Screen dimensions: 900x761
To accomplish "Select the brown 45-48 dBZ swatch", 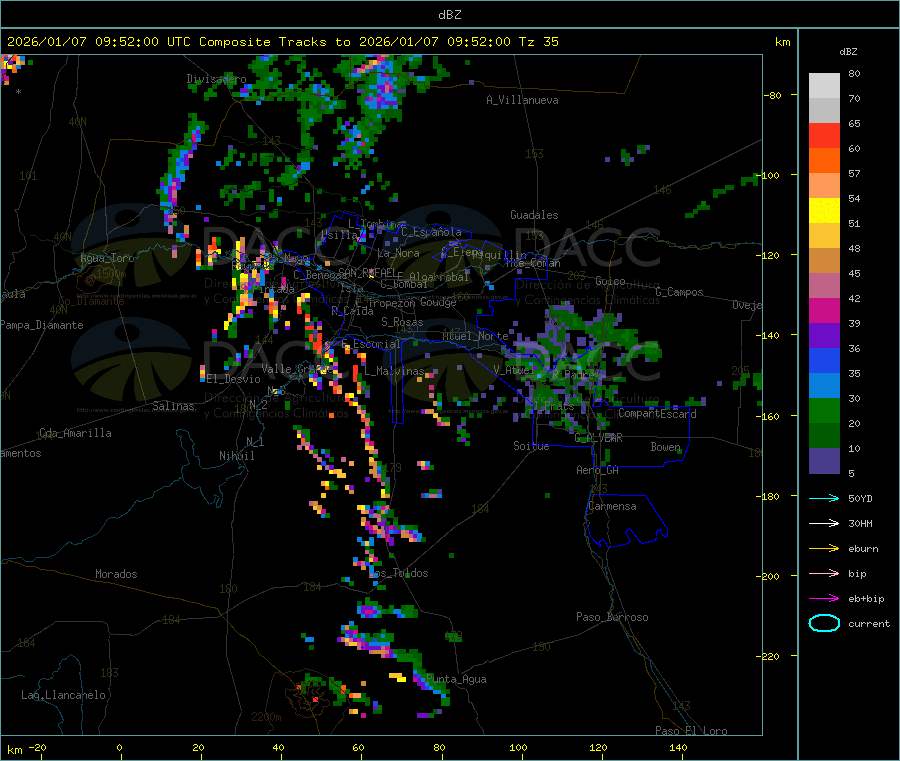I will pos(824,261).
